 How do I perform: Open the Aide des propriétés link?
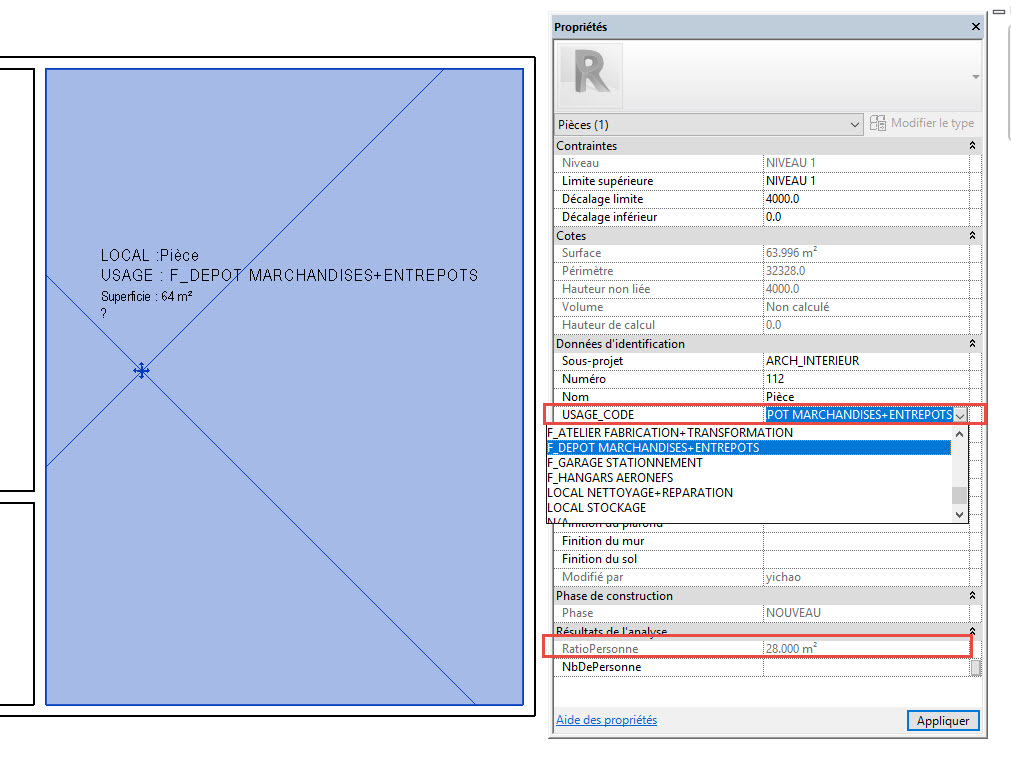click(x=606, y=720)
